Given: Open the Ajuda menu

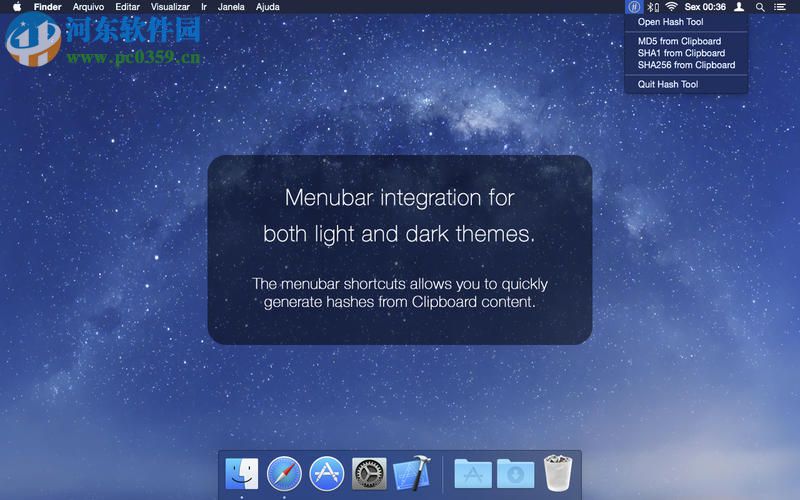Looking at the screenshot, I should tap(267, 7).
